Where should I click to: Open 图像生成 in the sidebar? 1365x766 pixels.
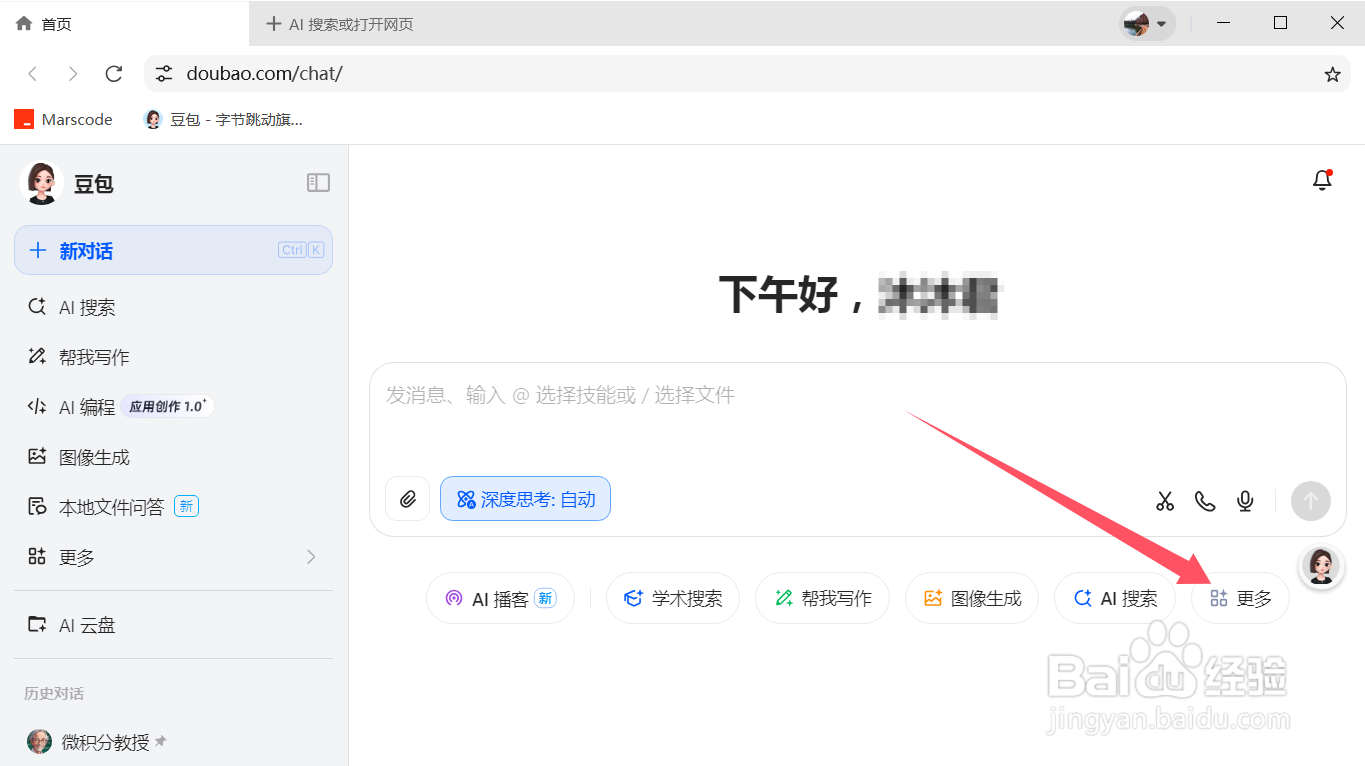coord(173,457)
